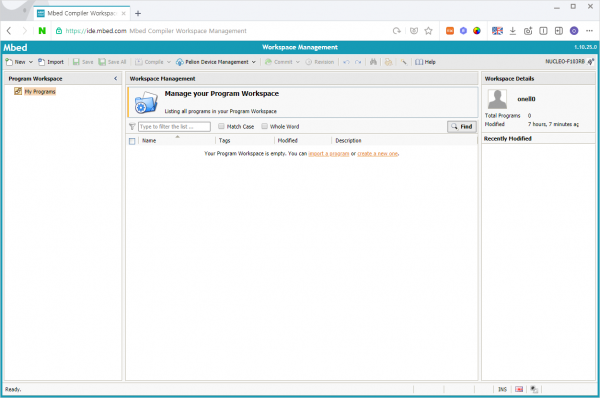The width and height of the screenshot is (600, 398).
Task: Click the user avatar in Workspace Details
Action: coord(497,99)
